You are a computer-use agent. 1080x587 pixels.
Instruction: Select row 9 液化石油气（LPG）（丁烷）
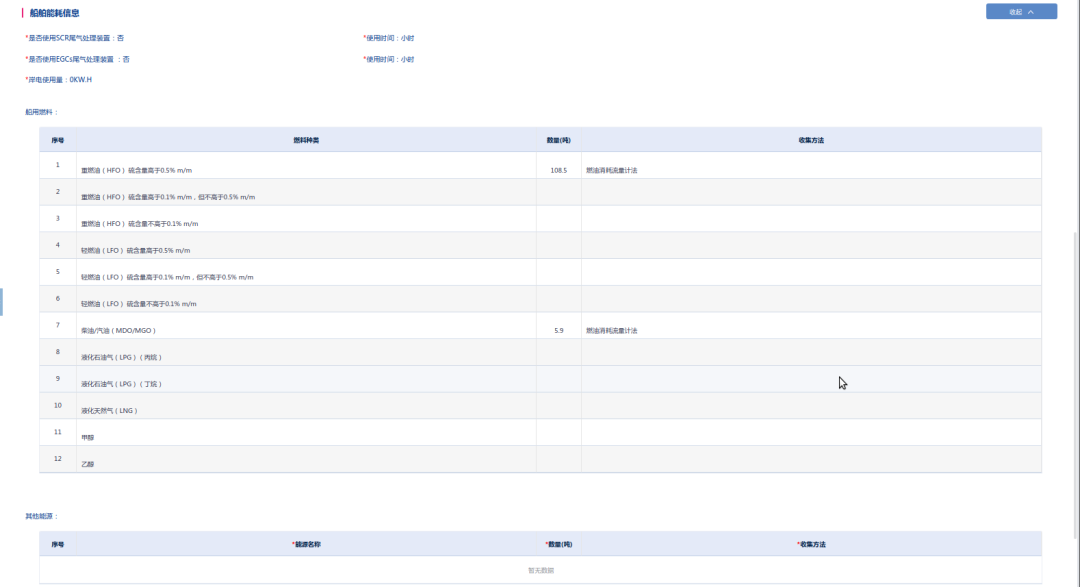[x=122, y=384]
